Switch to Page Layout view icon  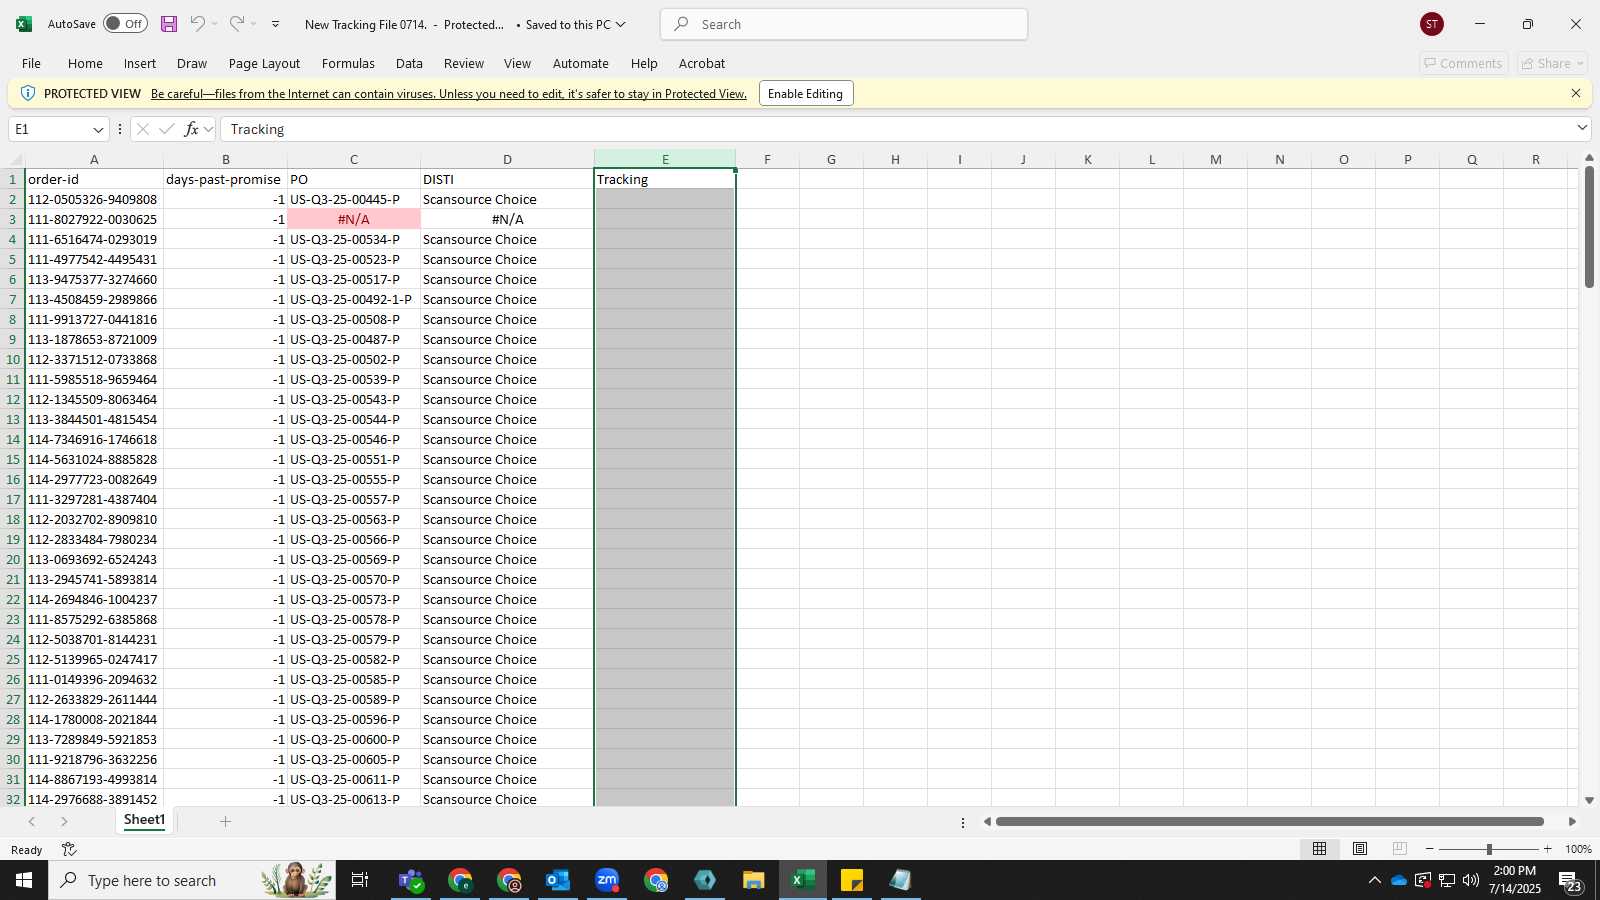1360,849
